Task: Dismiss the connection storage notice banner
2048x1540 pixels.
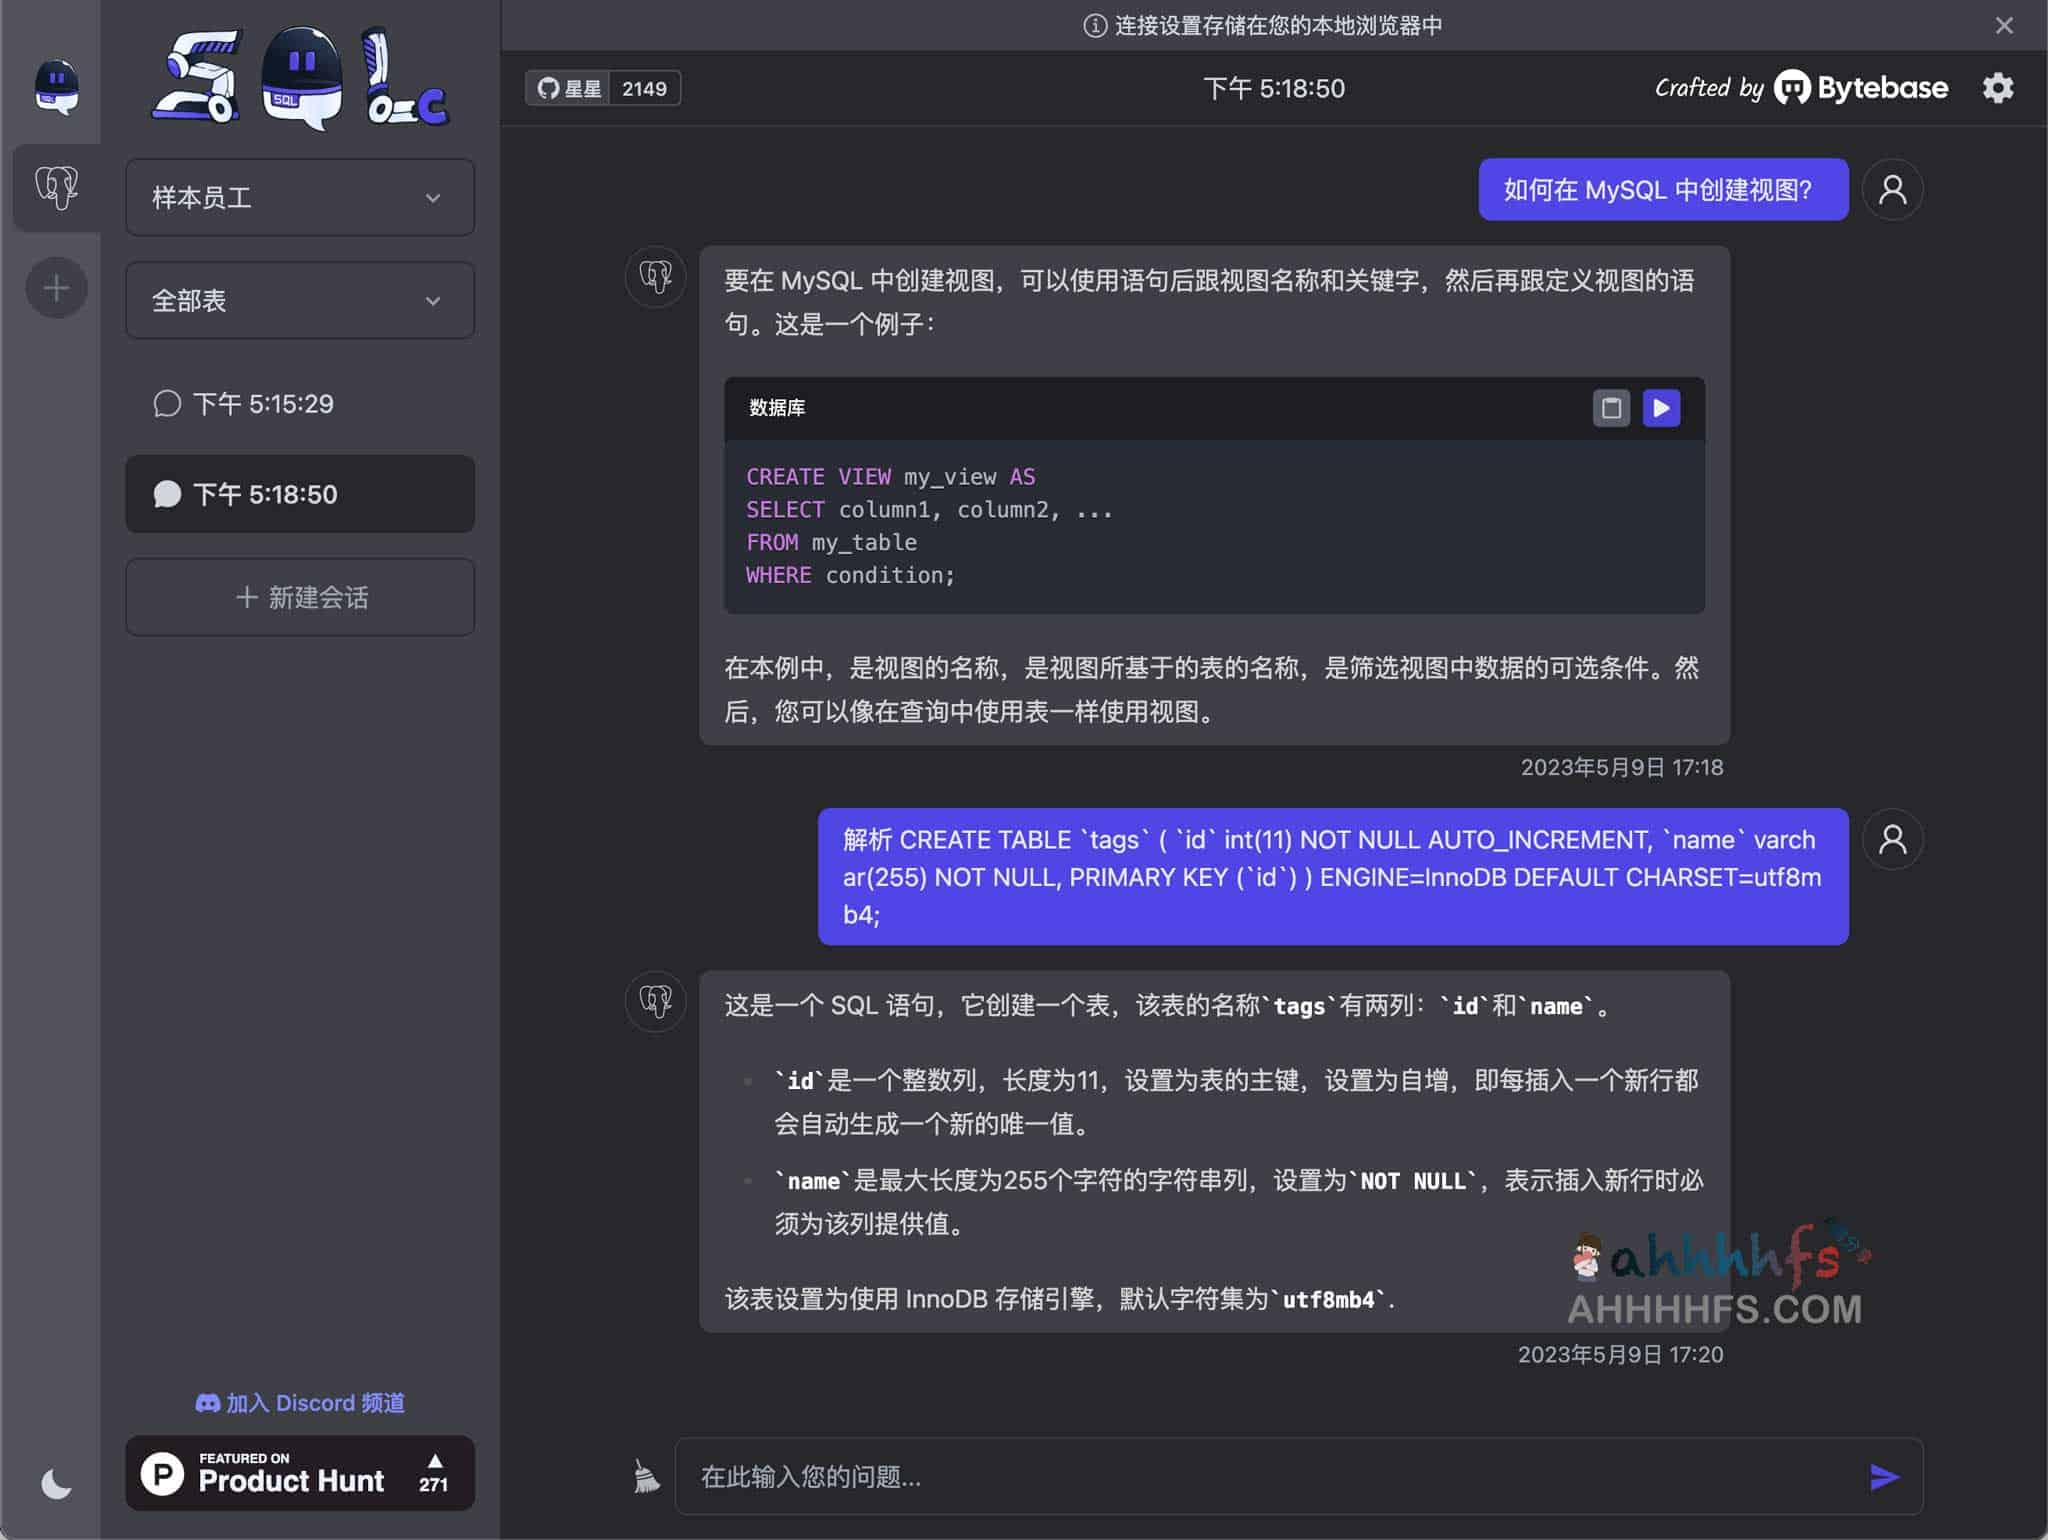Action: [2004, 25]
